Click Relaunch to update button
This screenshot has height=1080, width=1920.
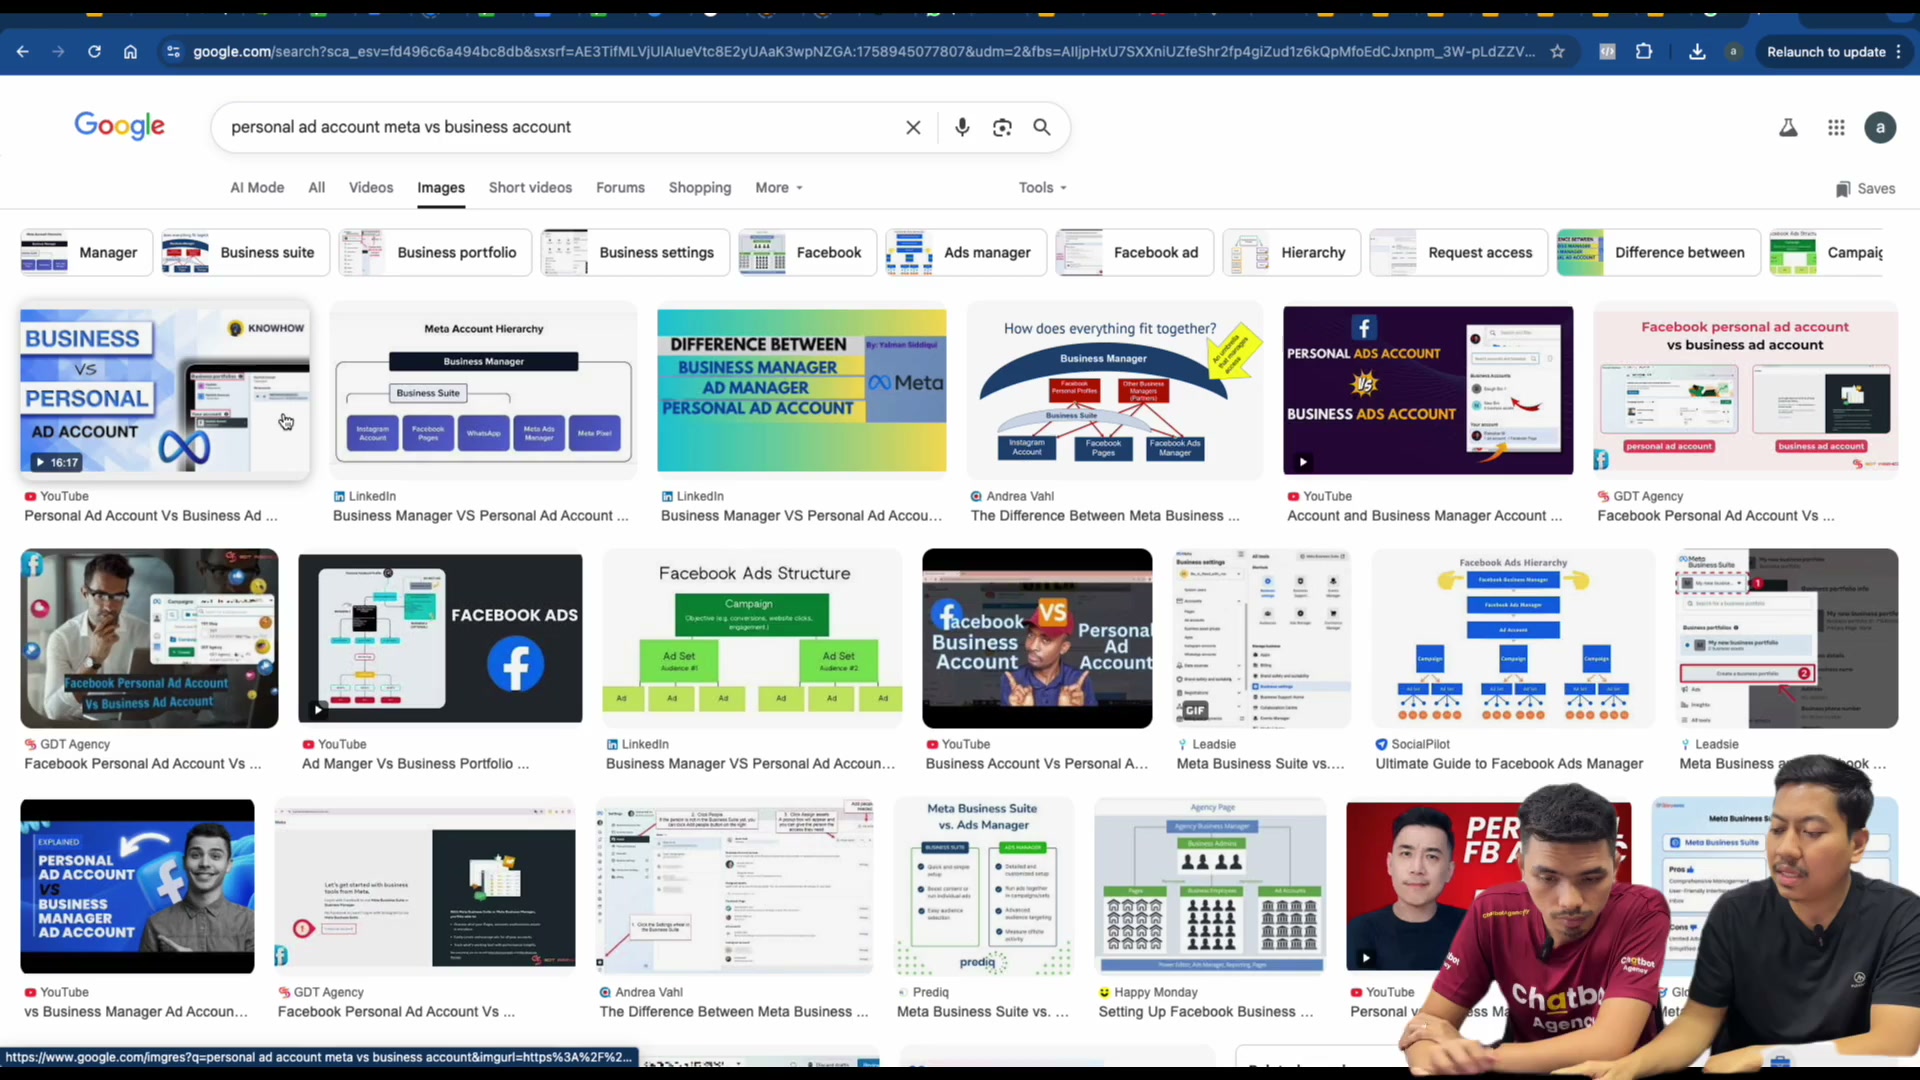[1825, 52]
